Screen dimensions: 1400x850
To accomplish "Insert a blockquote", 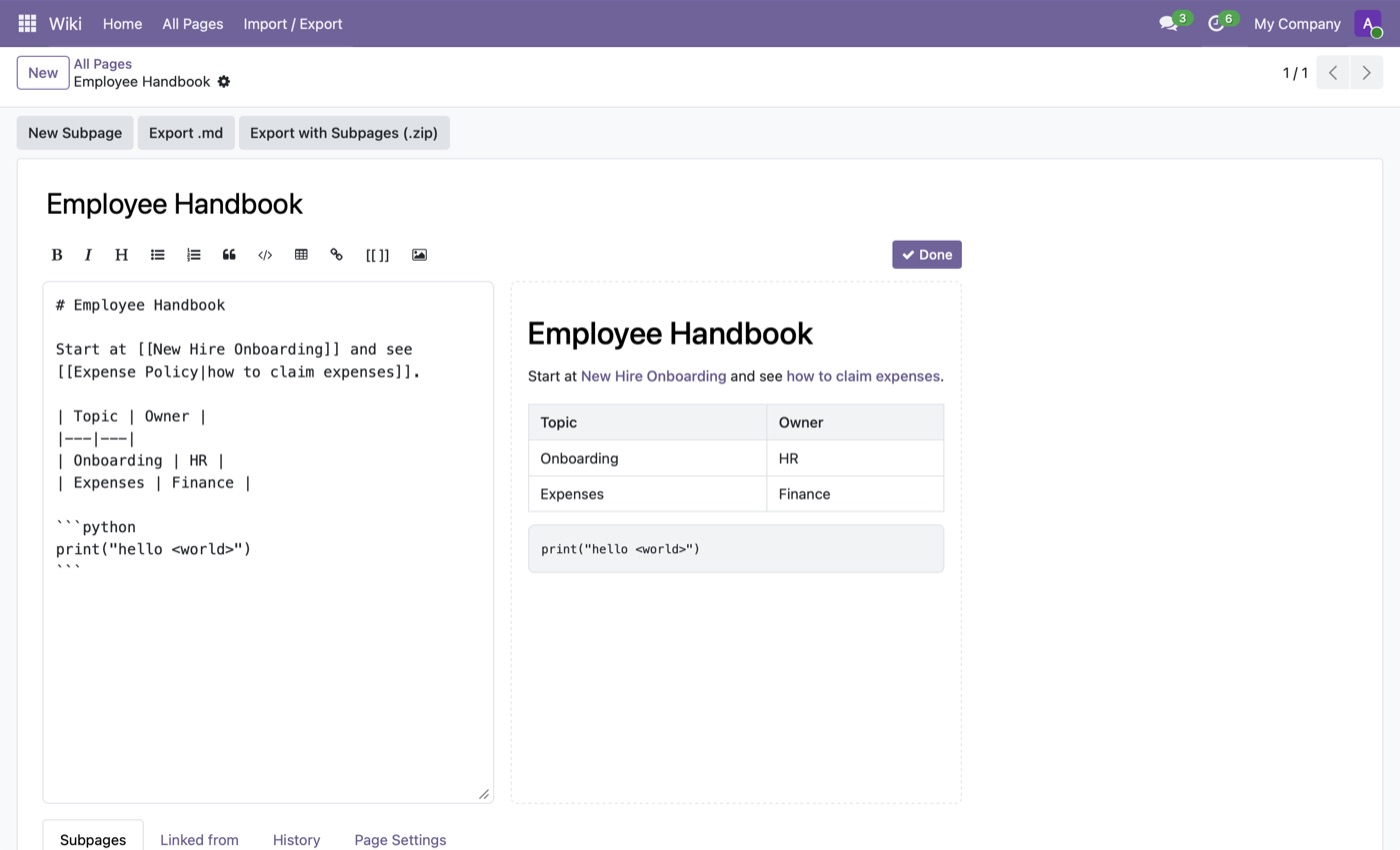I will coord(229,255).
